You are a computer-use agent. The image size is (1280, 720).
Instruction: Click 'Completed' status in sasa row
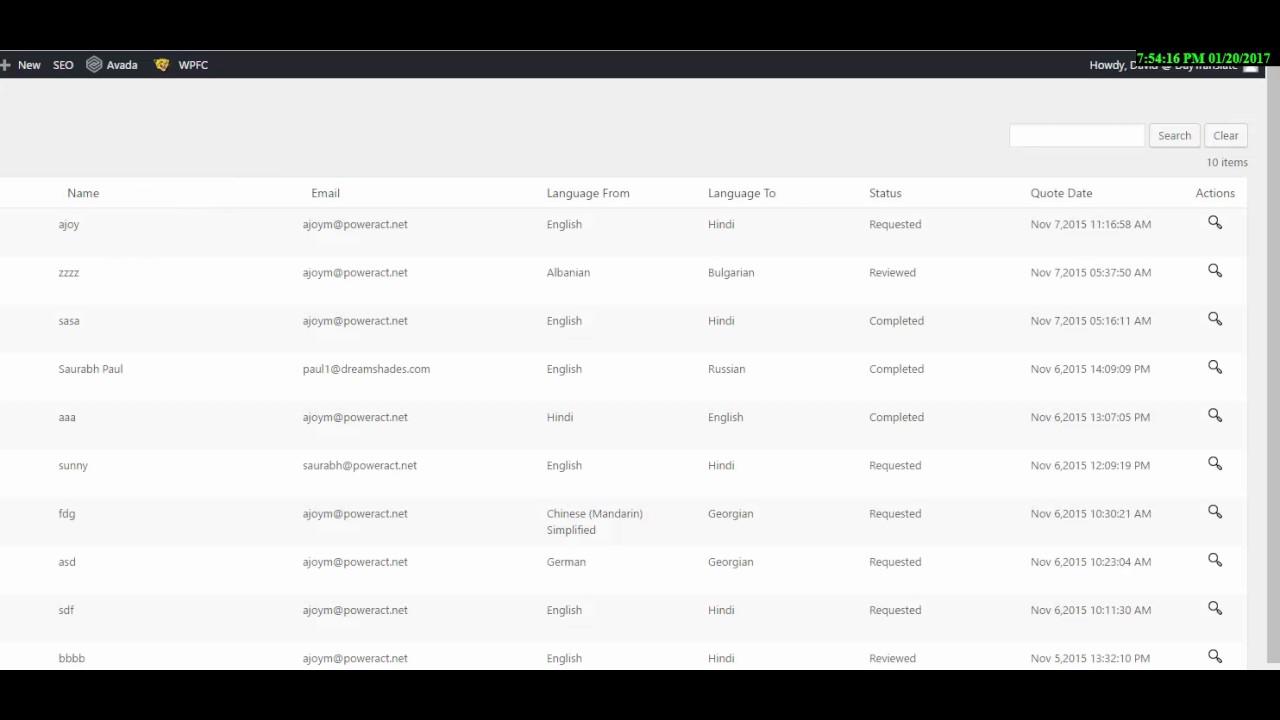(896, 321)
